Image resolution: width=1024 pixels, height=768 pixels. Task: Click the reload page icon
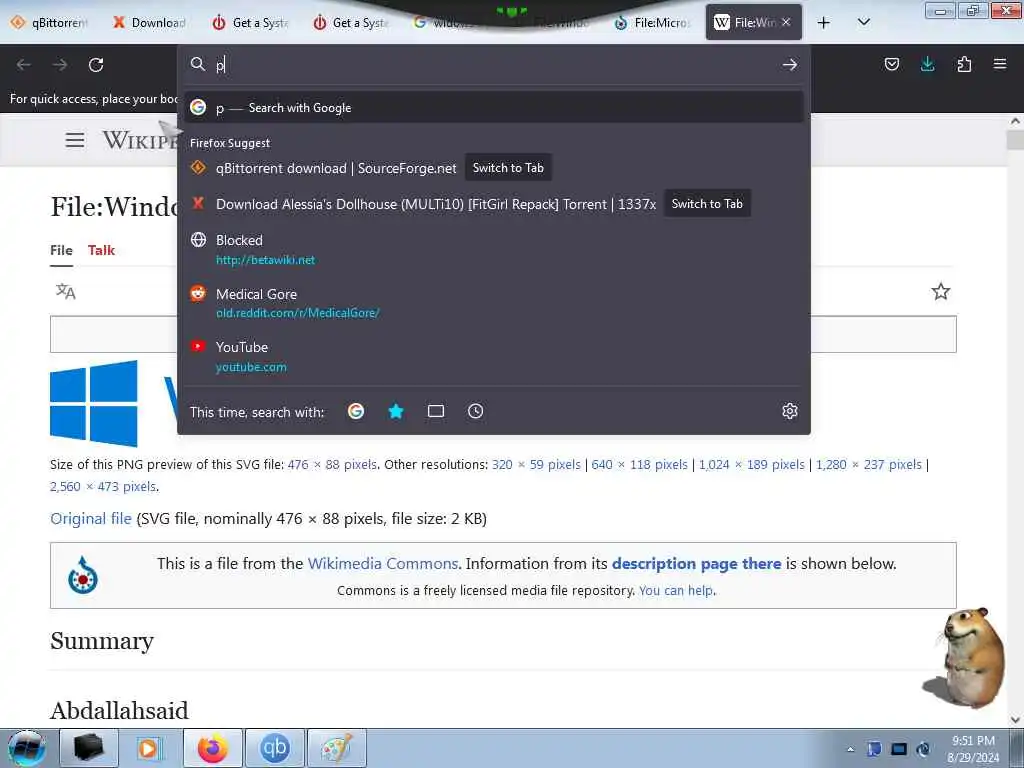click(x=96, y=65)
